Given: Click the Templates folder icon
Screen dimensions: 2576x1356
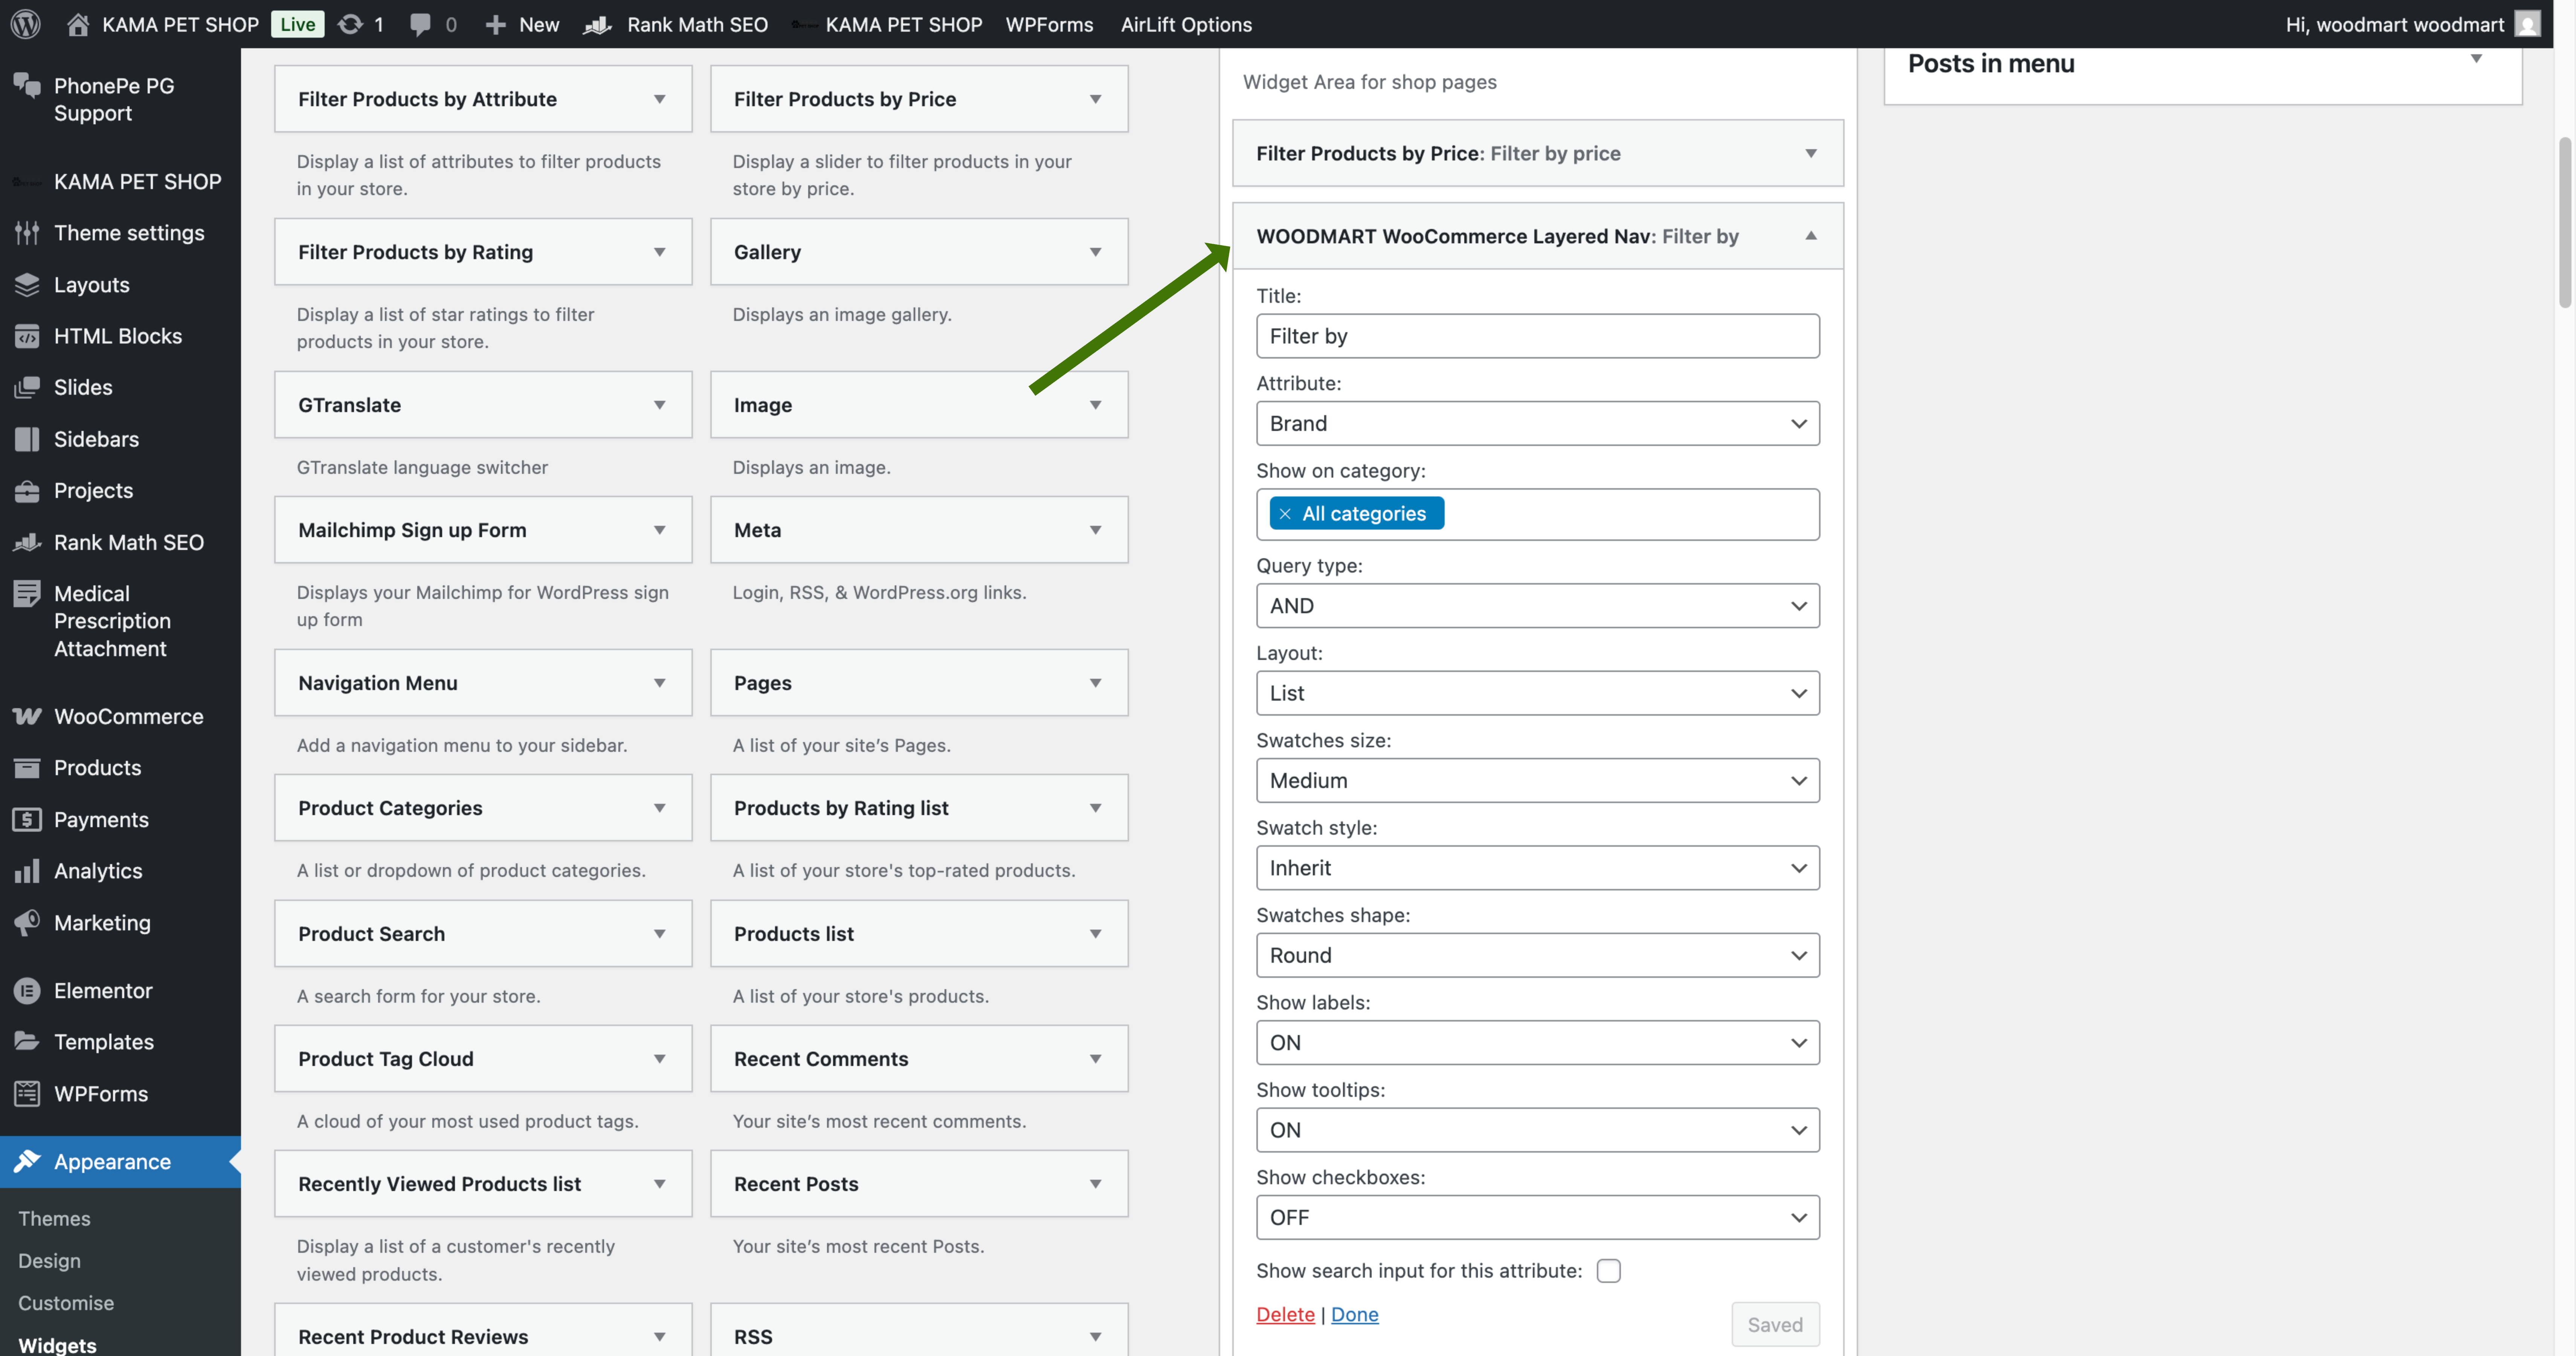Looking at the screenshot, I should [x=27, y=1041].
